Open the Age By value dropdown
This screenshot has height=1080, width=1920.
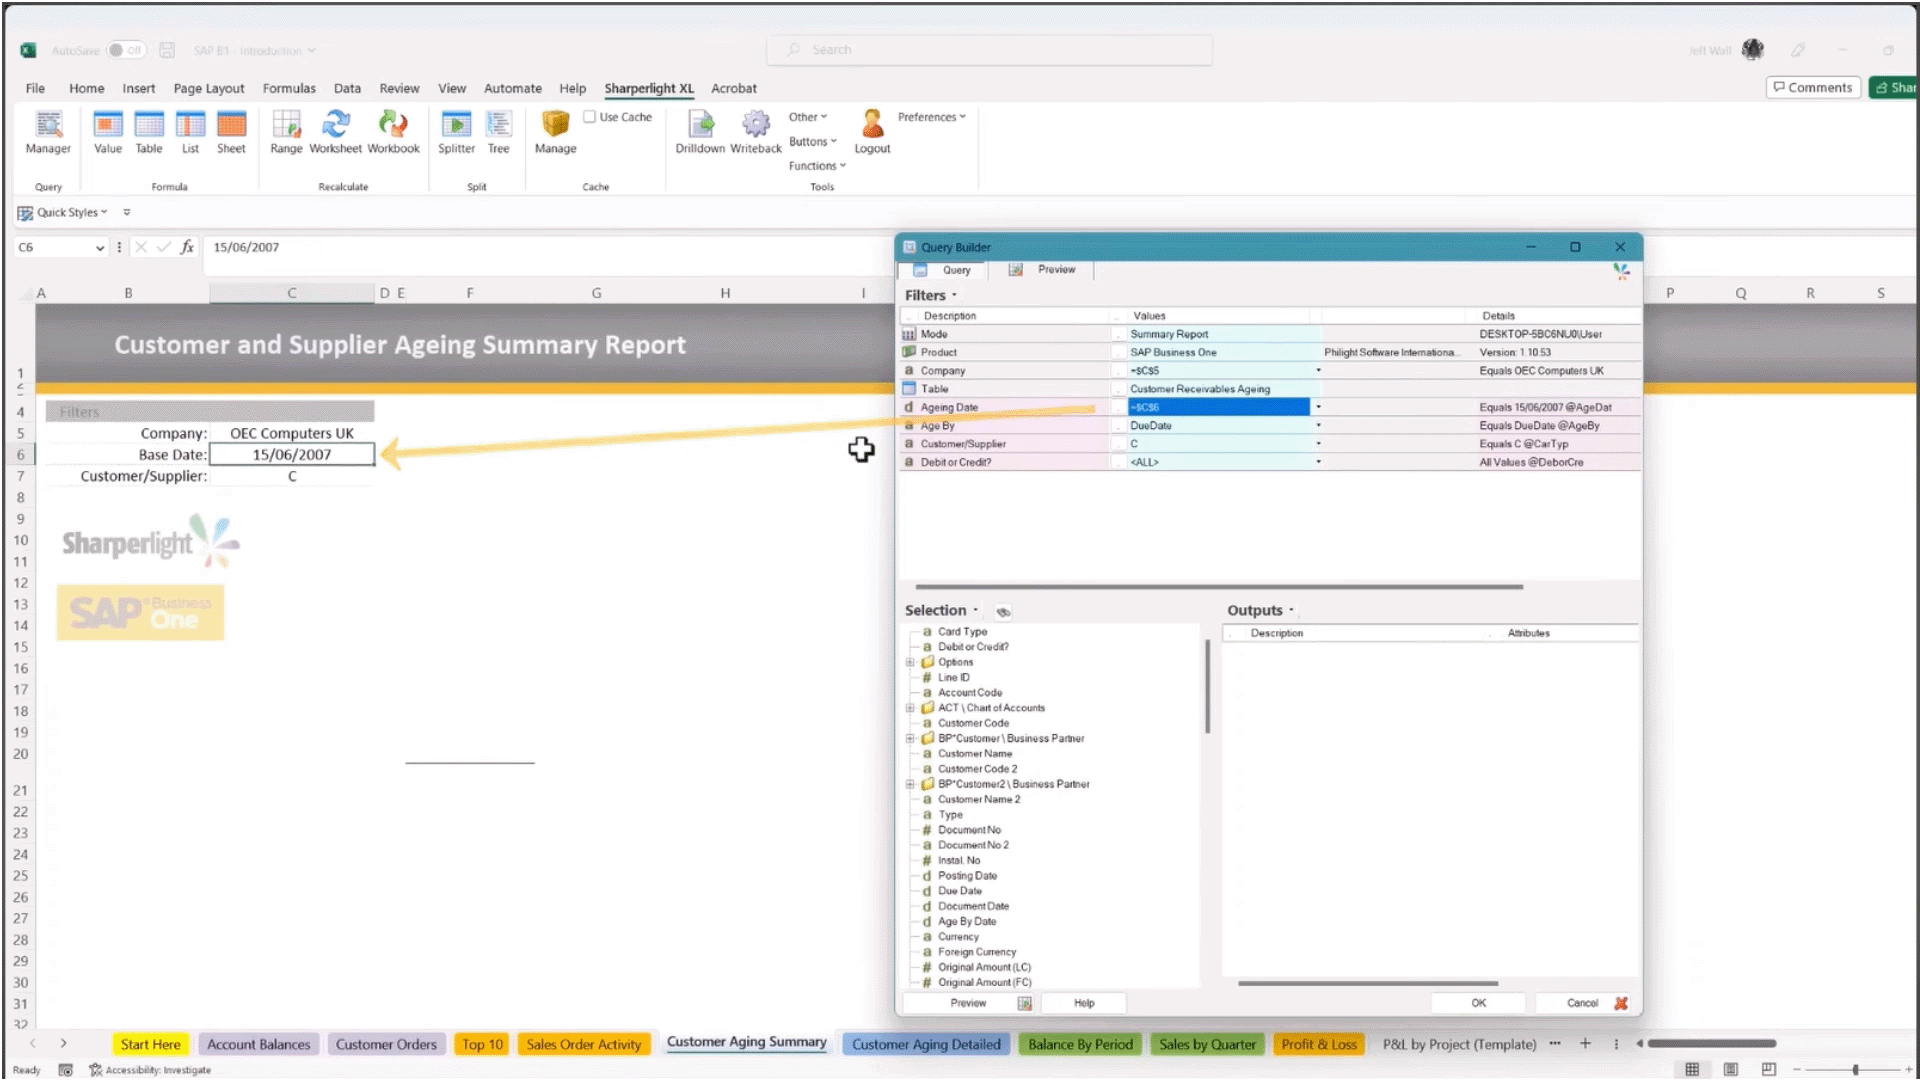[1318, 426]
